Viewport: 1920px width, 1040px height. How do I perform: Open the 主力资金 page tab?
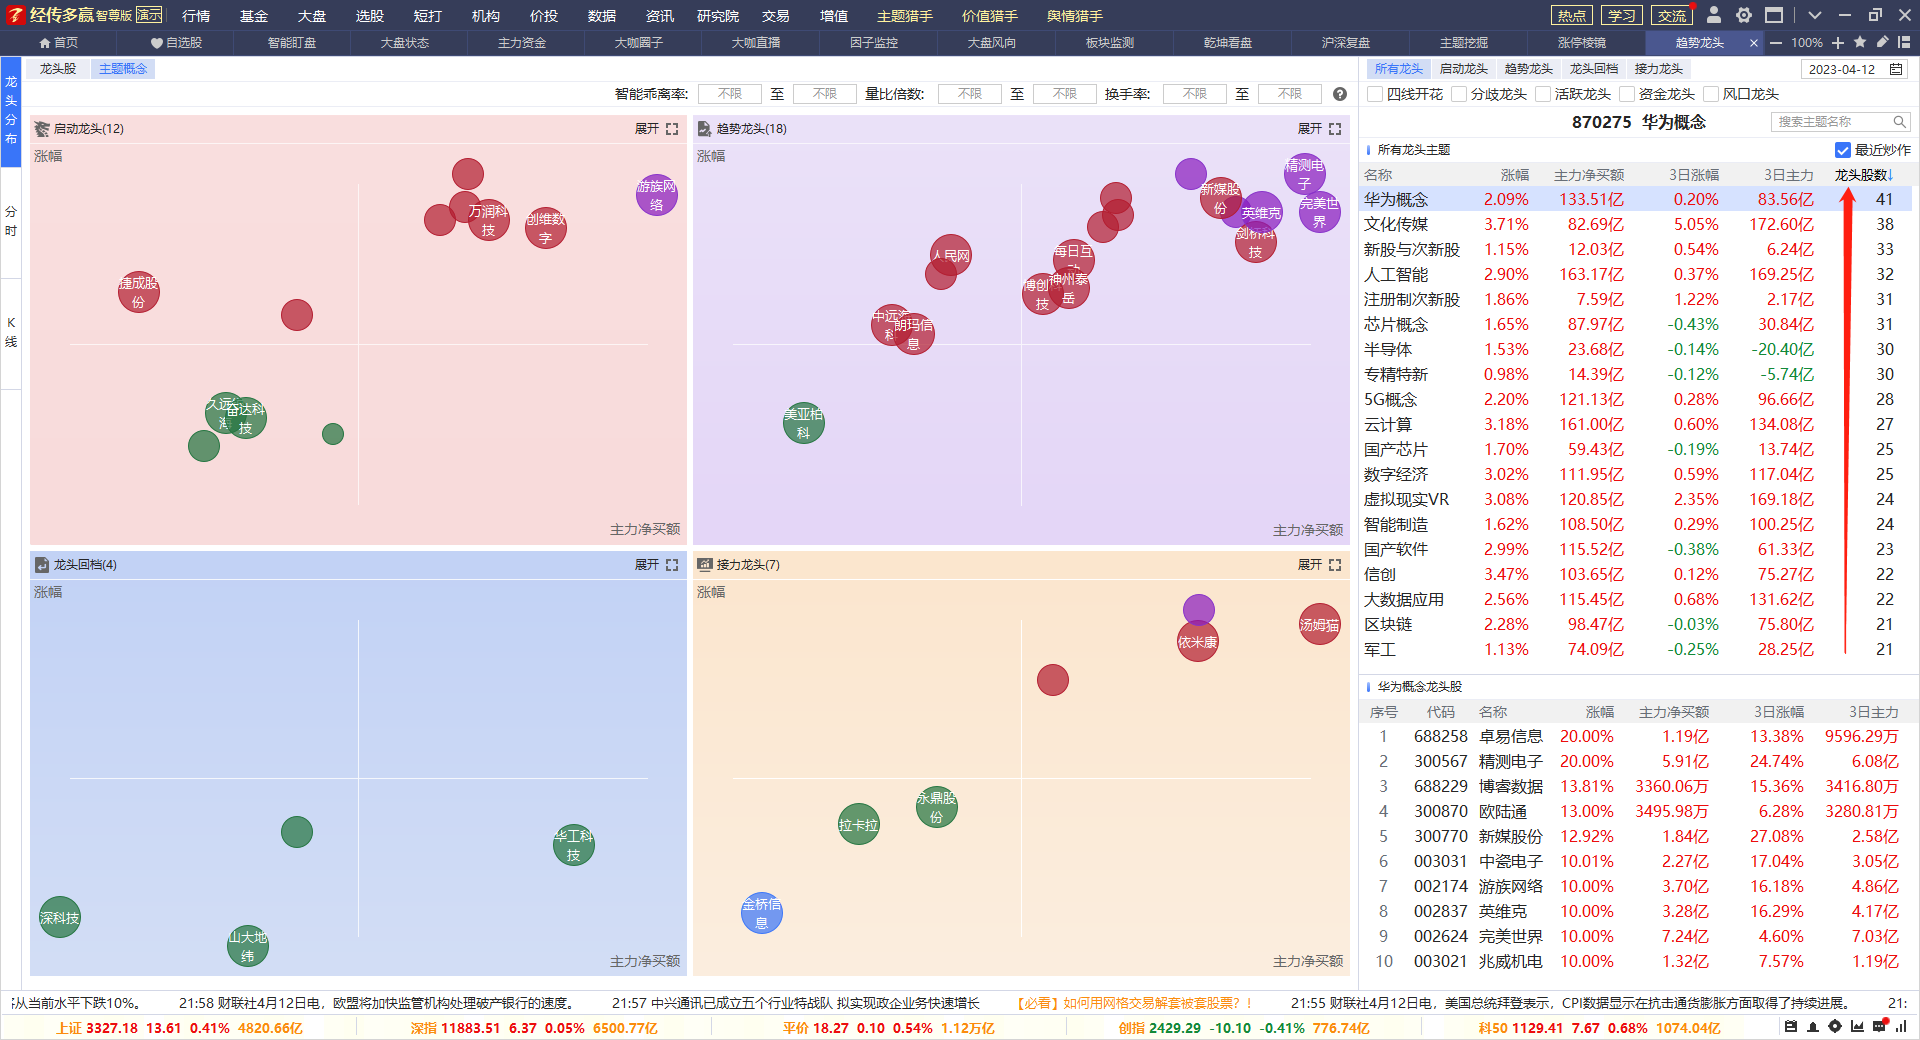point(522,43)
